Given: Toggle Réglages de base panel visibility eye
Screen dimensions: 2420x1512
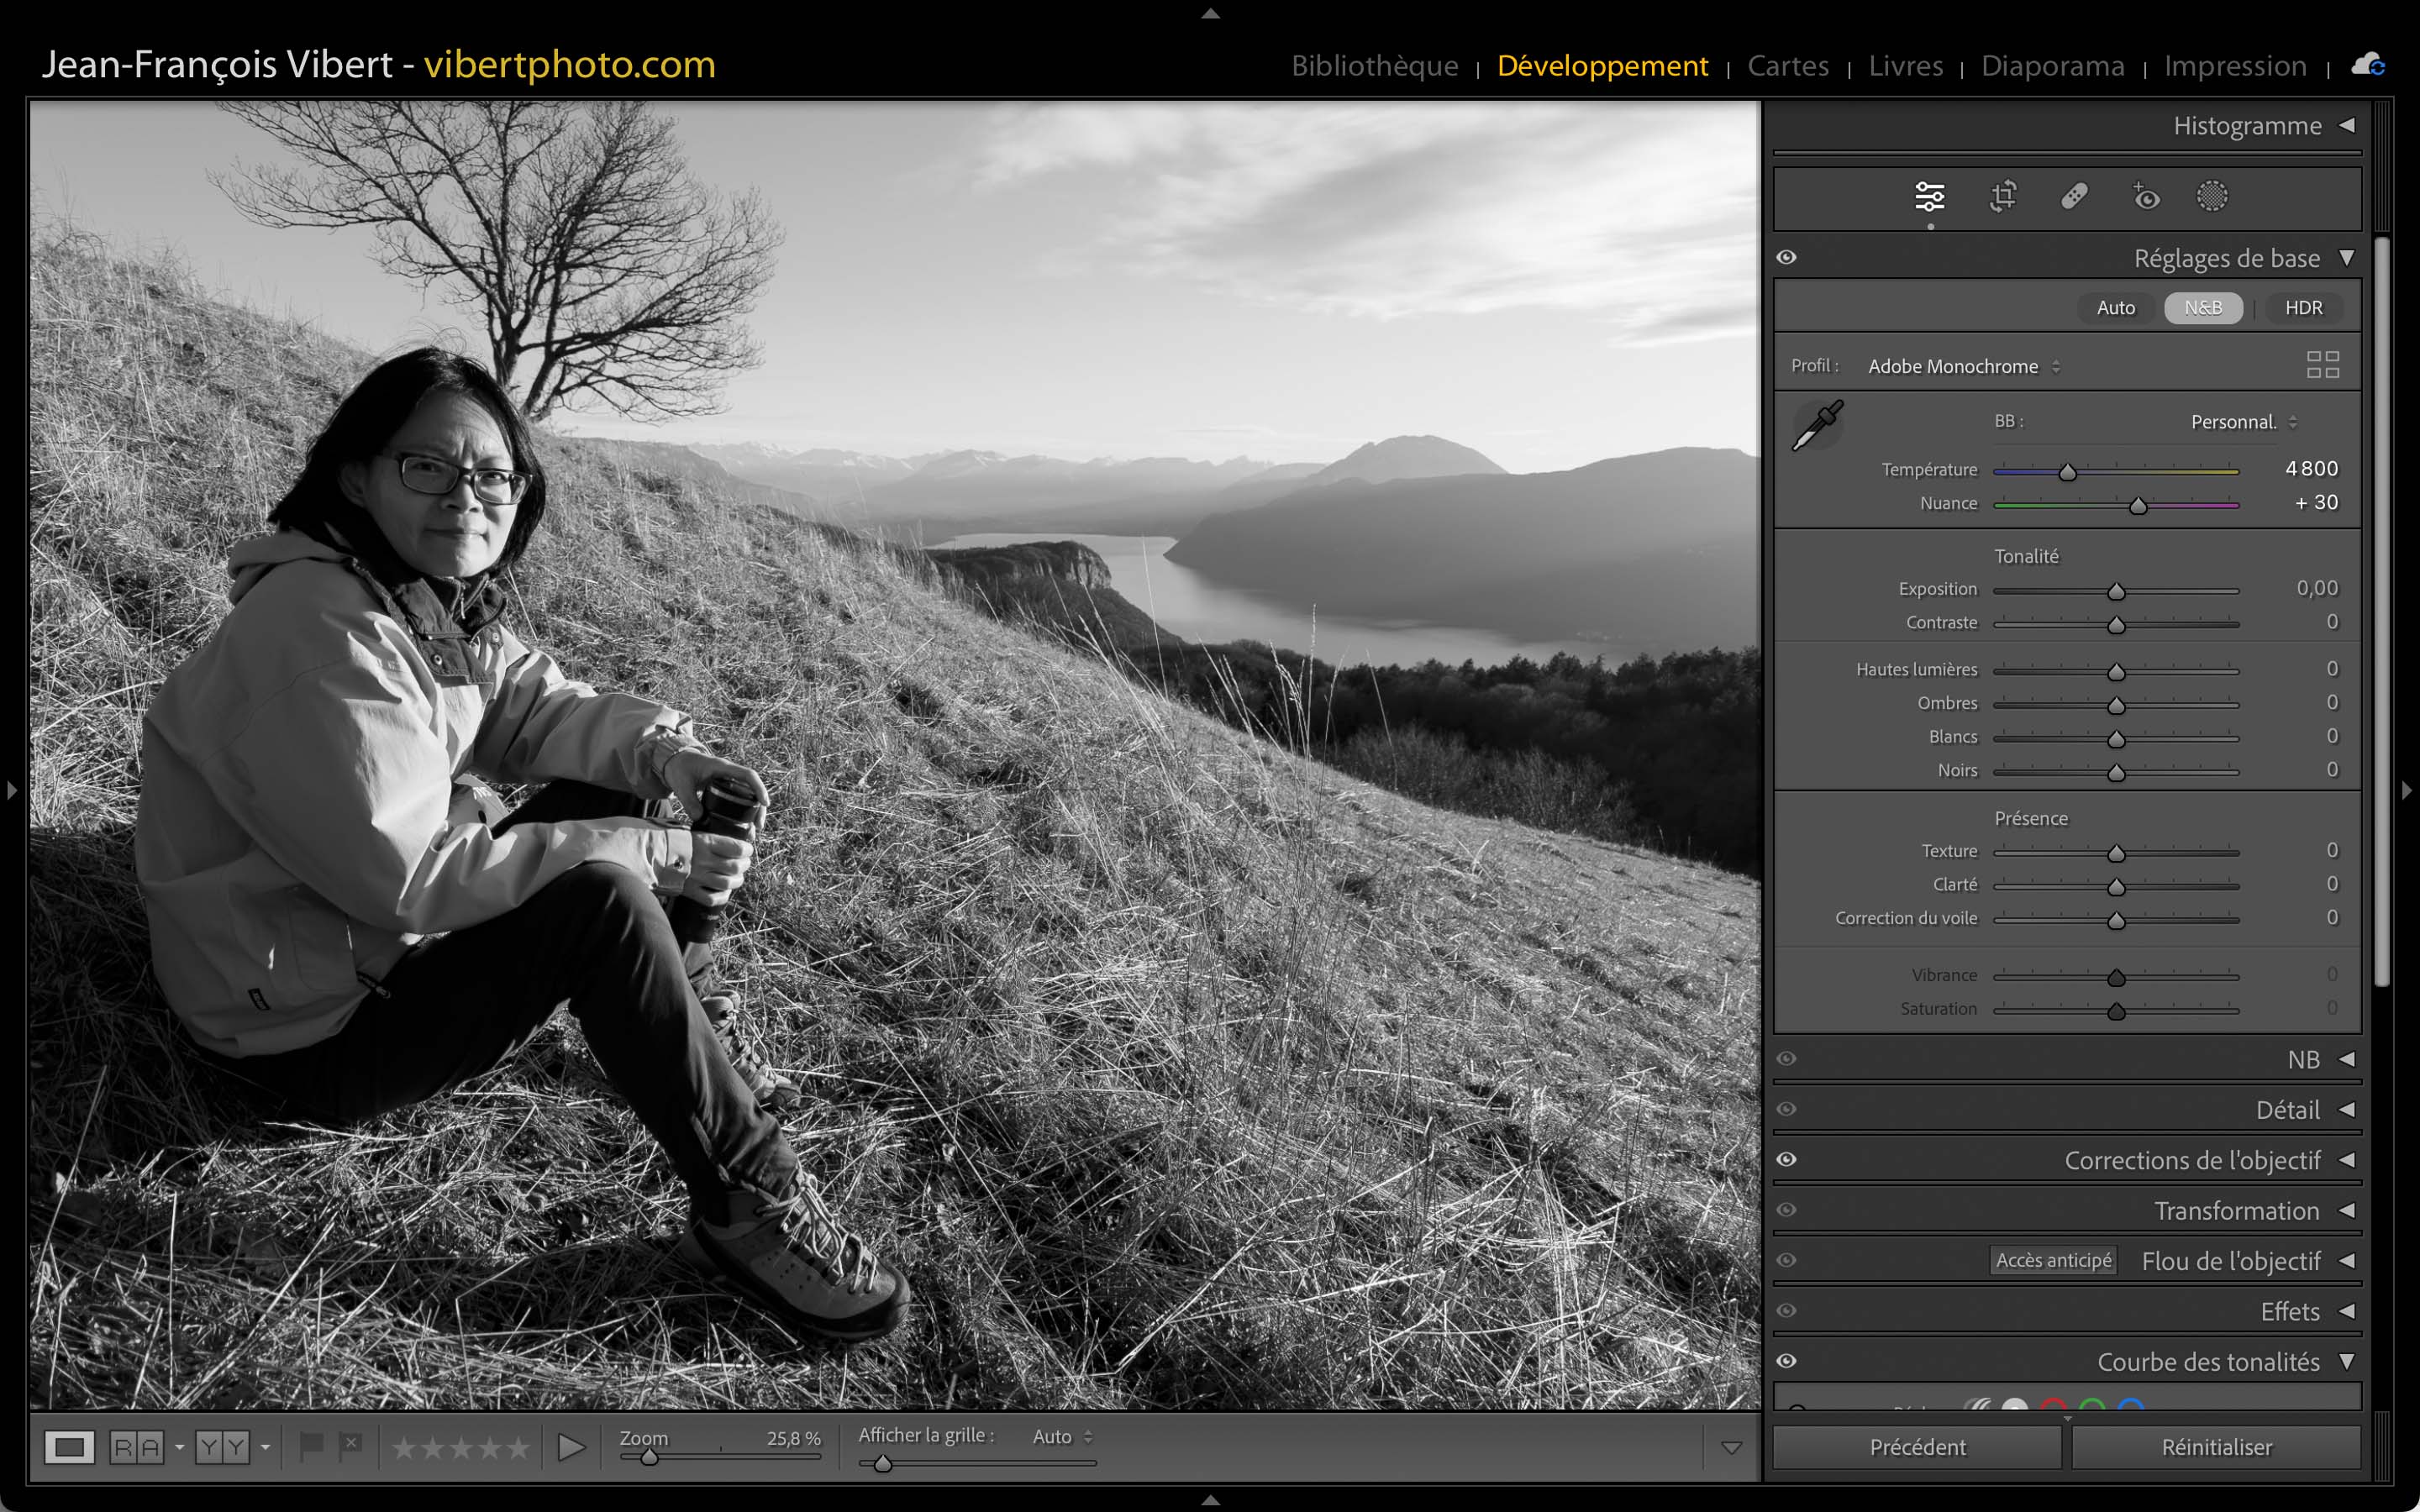Looking at the screenshot, I should coord(1787,258).
